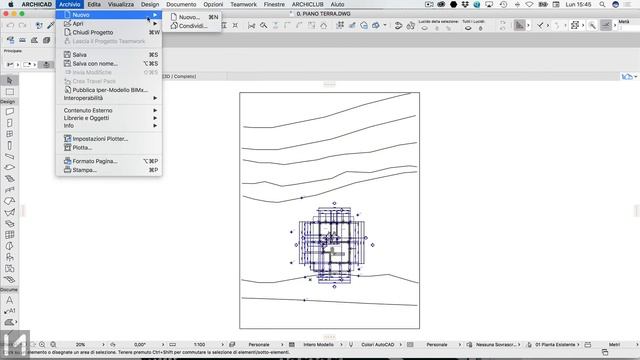The width and height of the screenshot is (640, 360).
Task: Choose Stampa... menu entry
Action: click(x=109, y=170)
